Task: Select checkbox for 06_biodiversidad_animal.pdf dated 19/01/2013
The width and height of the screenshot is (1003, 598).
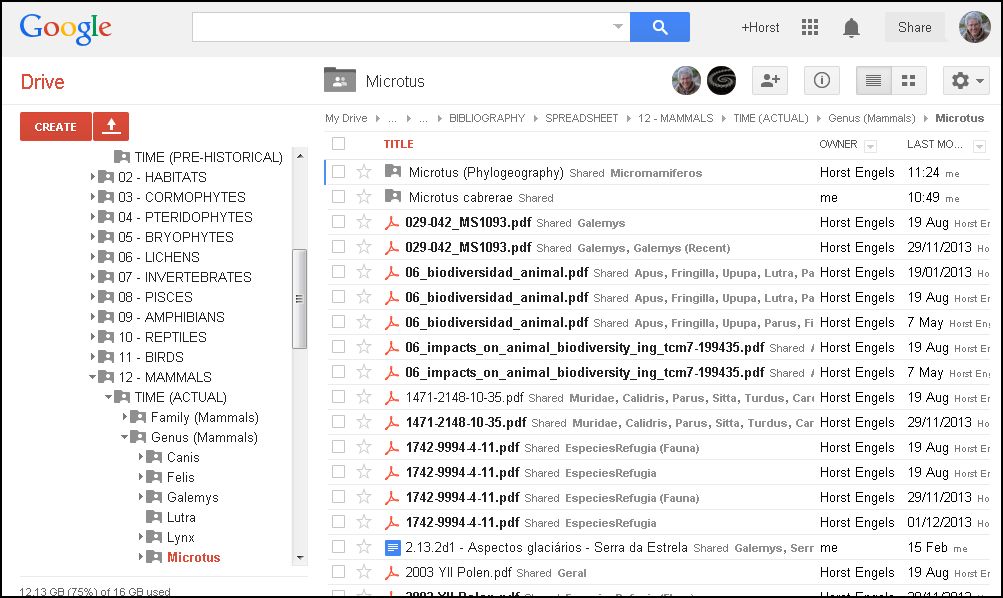Action: pos(338,271)
